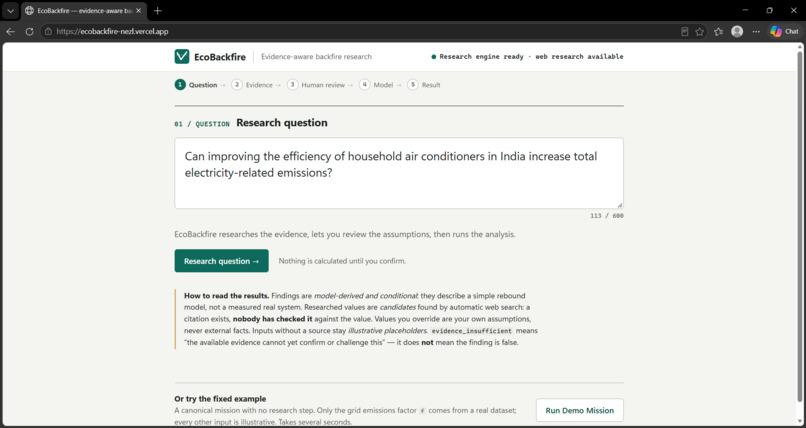Screen dimensions: 806x428
Task: Open browser settings three-dots menu
Action: pyautogui.click(x=756, y=31)
